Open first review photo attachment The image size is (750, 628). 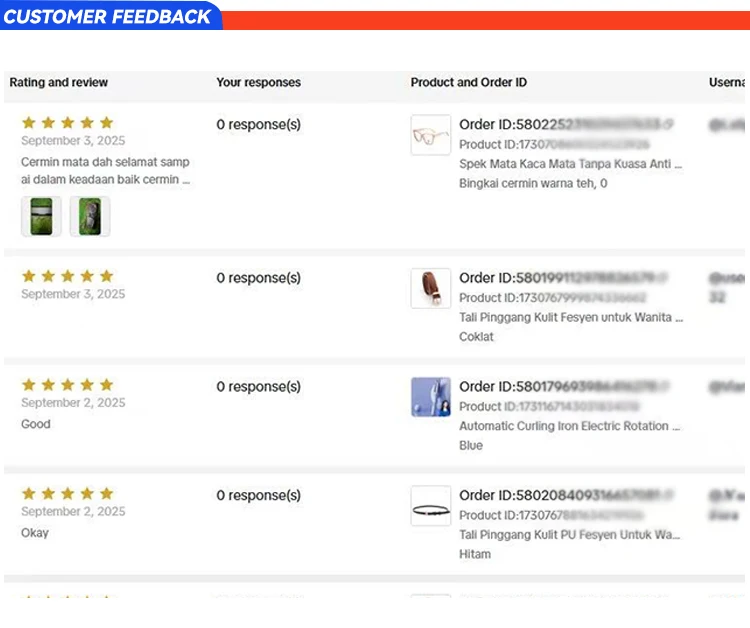(x=41, y=216)
